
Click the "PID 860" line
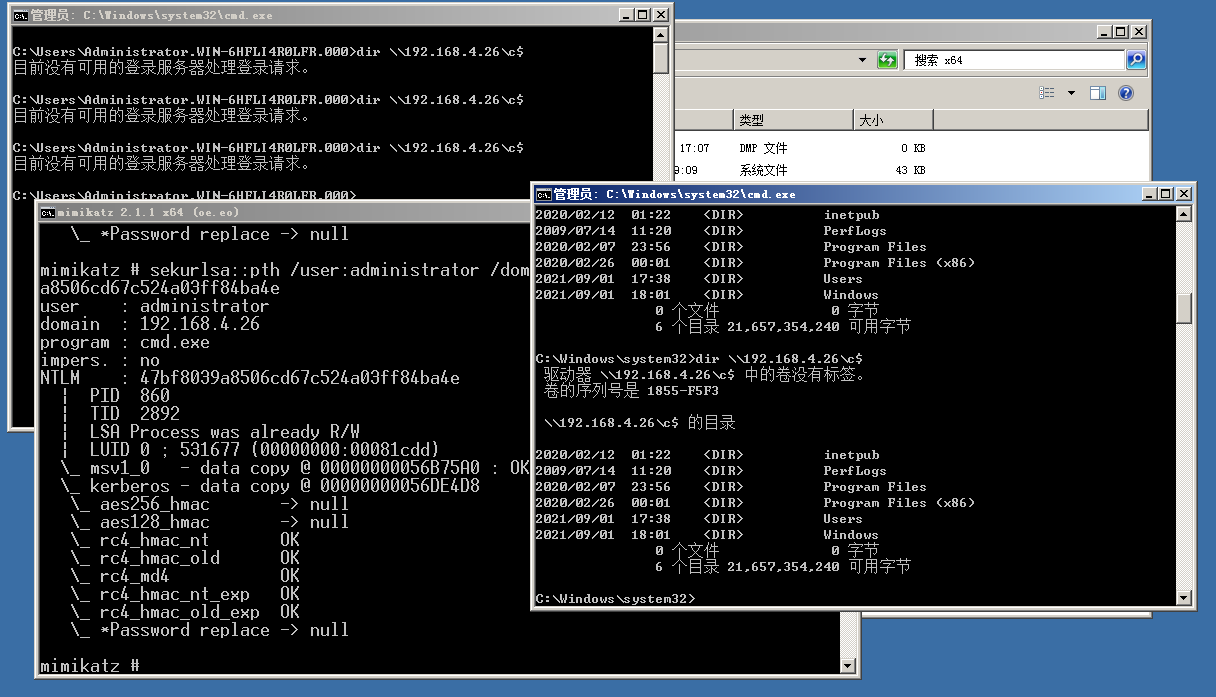(x=130, y=396)
